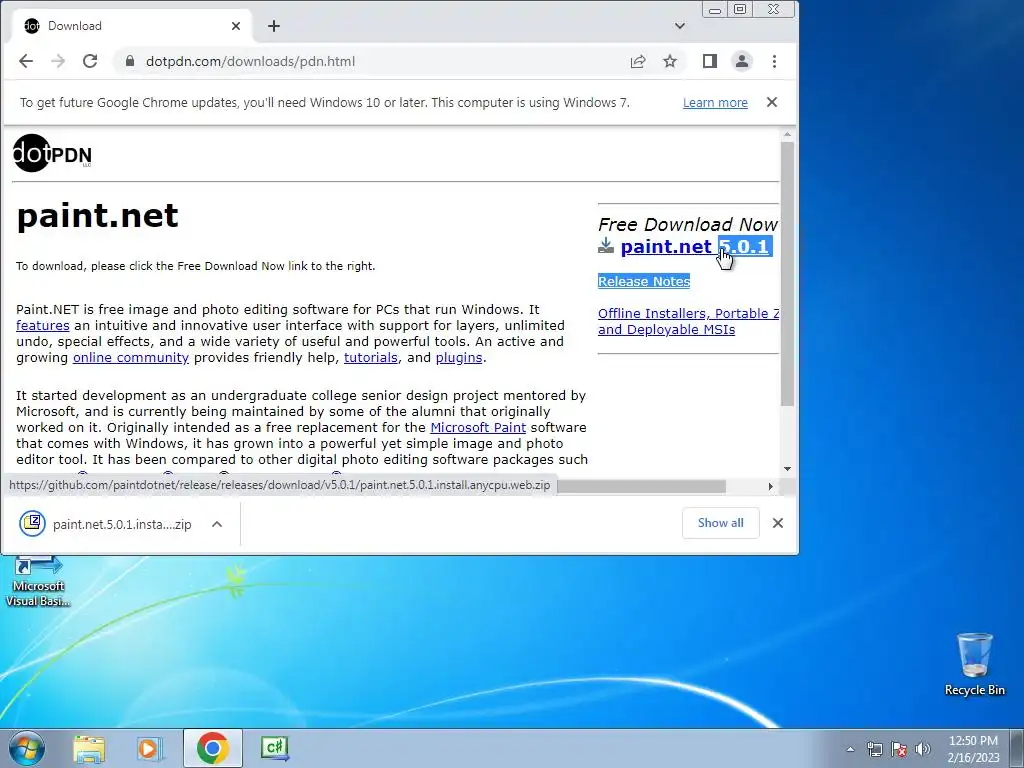
Task: Open Windows Explorer from the taskbar
Action: 89,748
